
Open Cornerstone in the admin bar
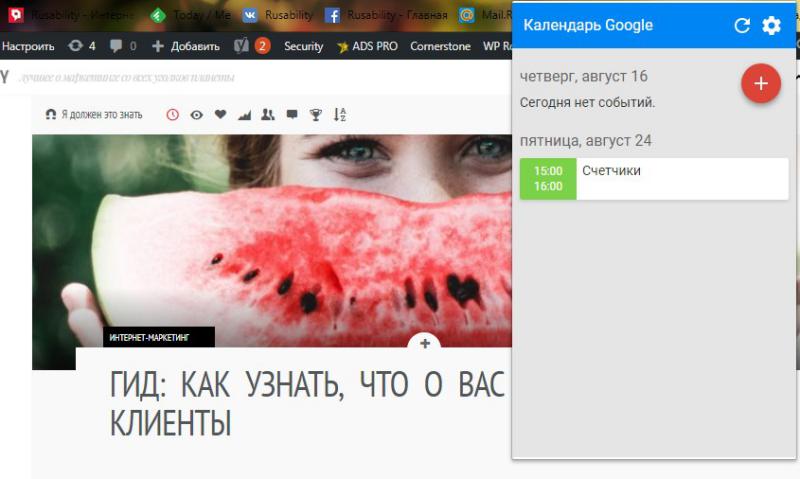coord(440,46)
